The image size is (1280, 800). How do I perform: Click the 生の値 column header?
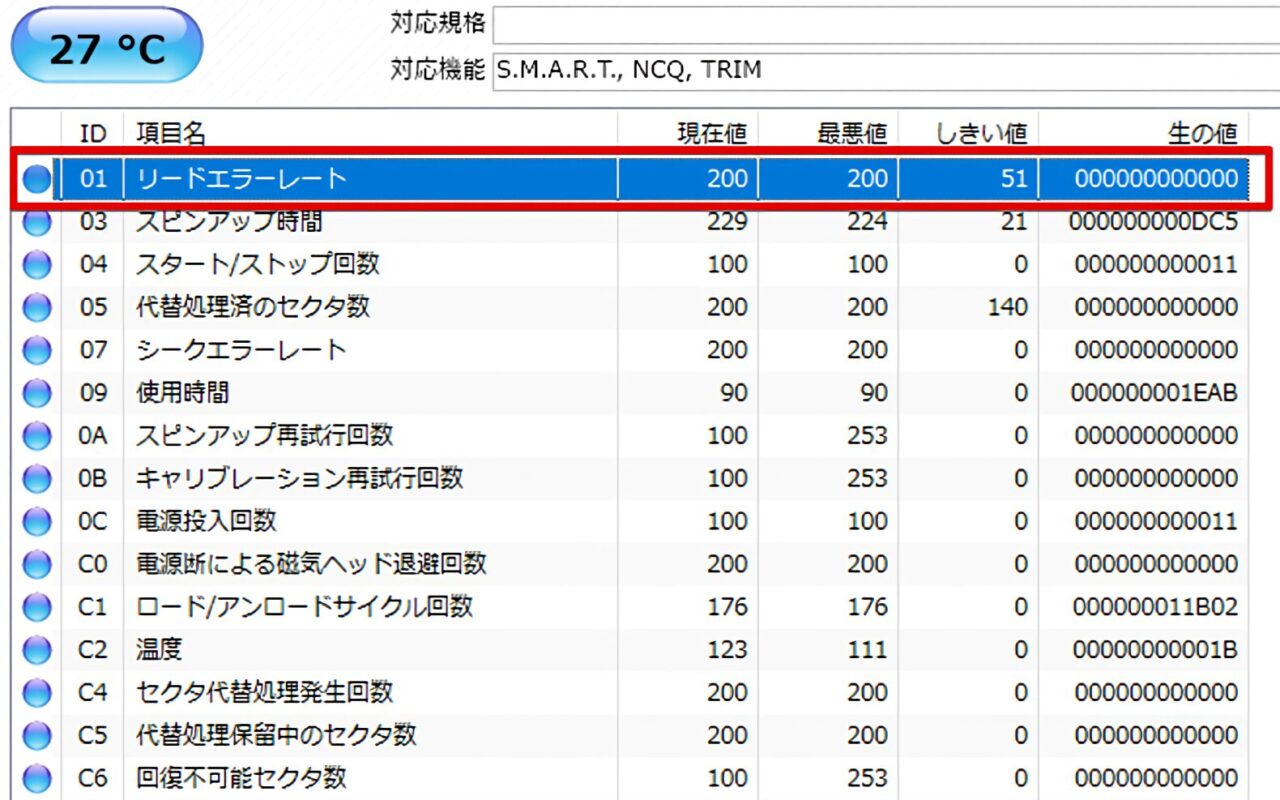[x=1143, y=132]
